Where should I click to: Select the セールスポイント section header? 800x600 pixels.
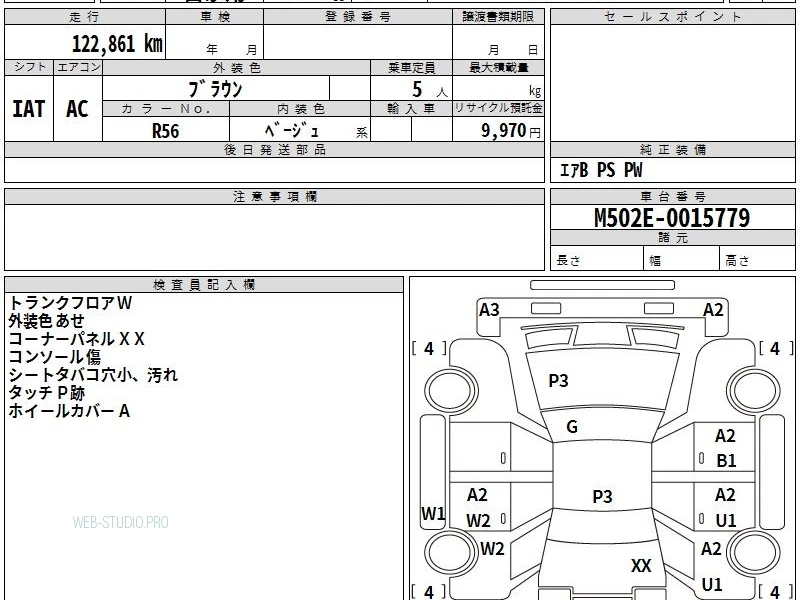(672, 17)
